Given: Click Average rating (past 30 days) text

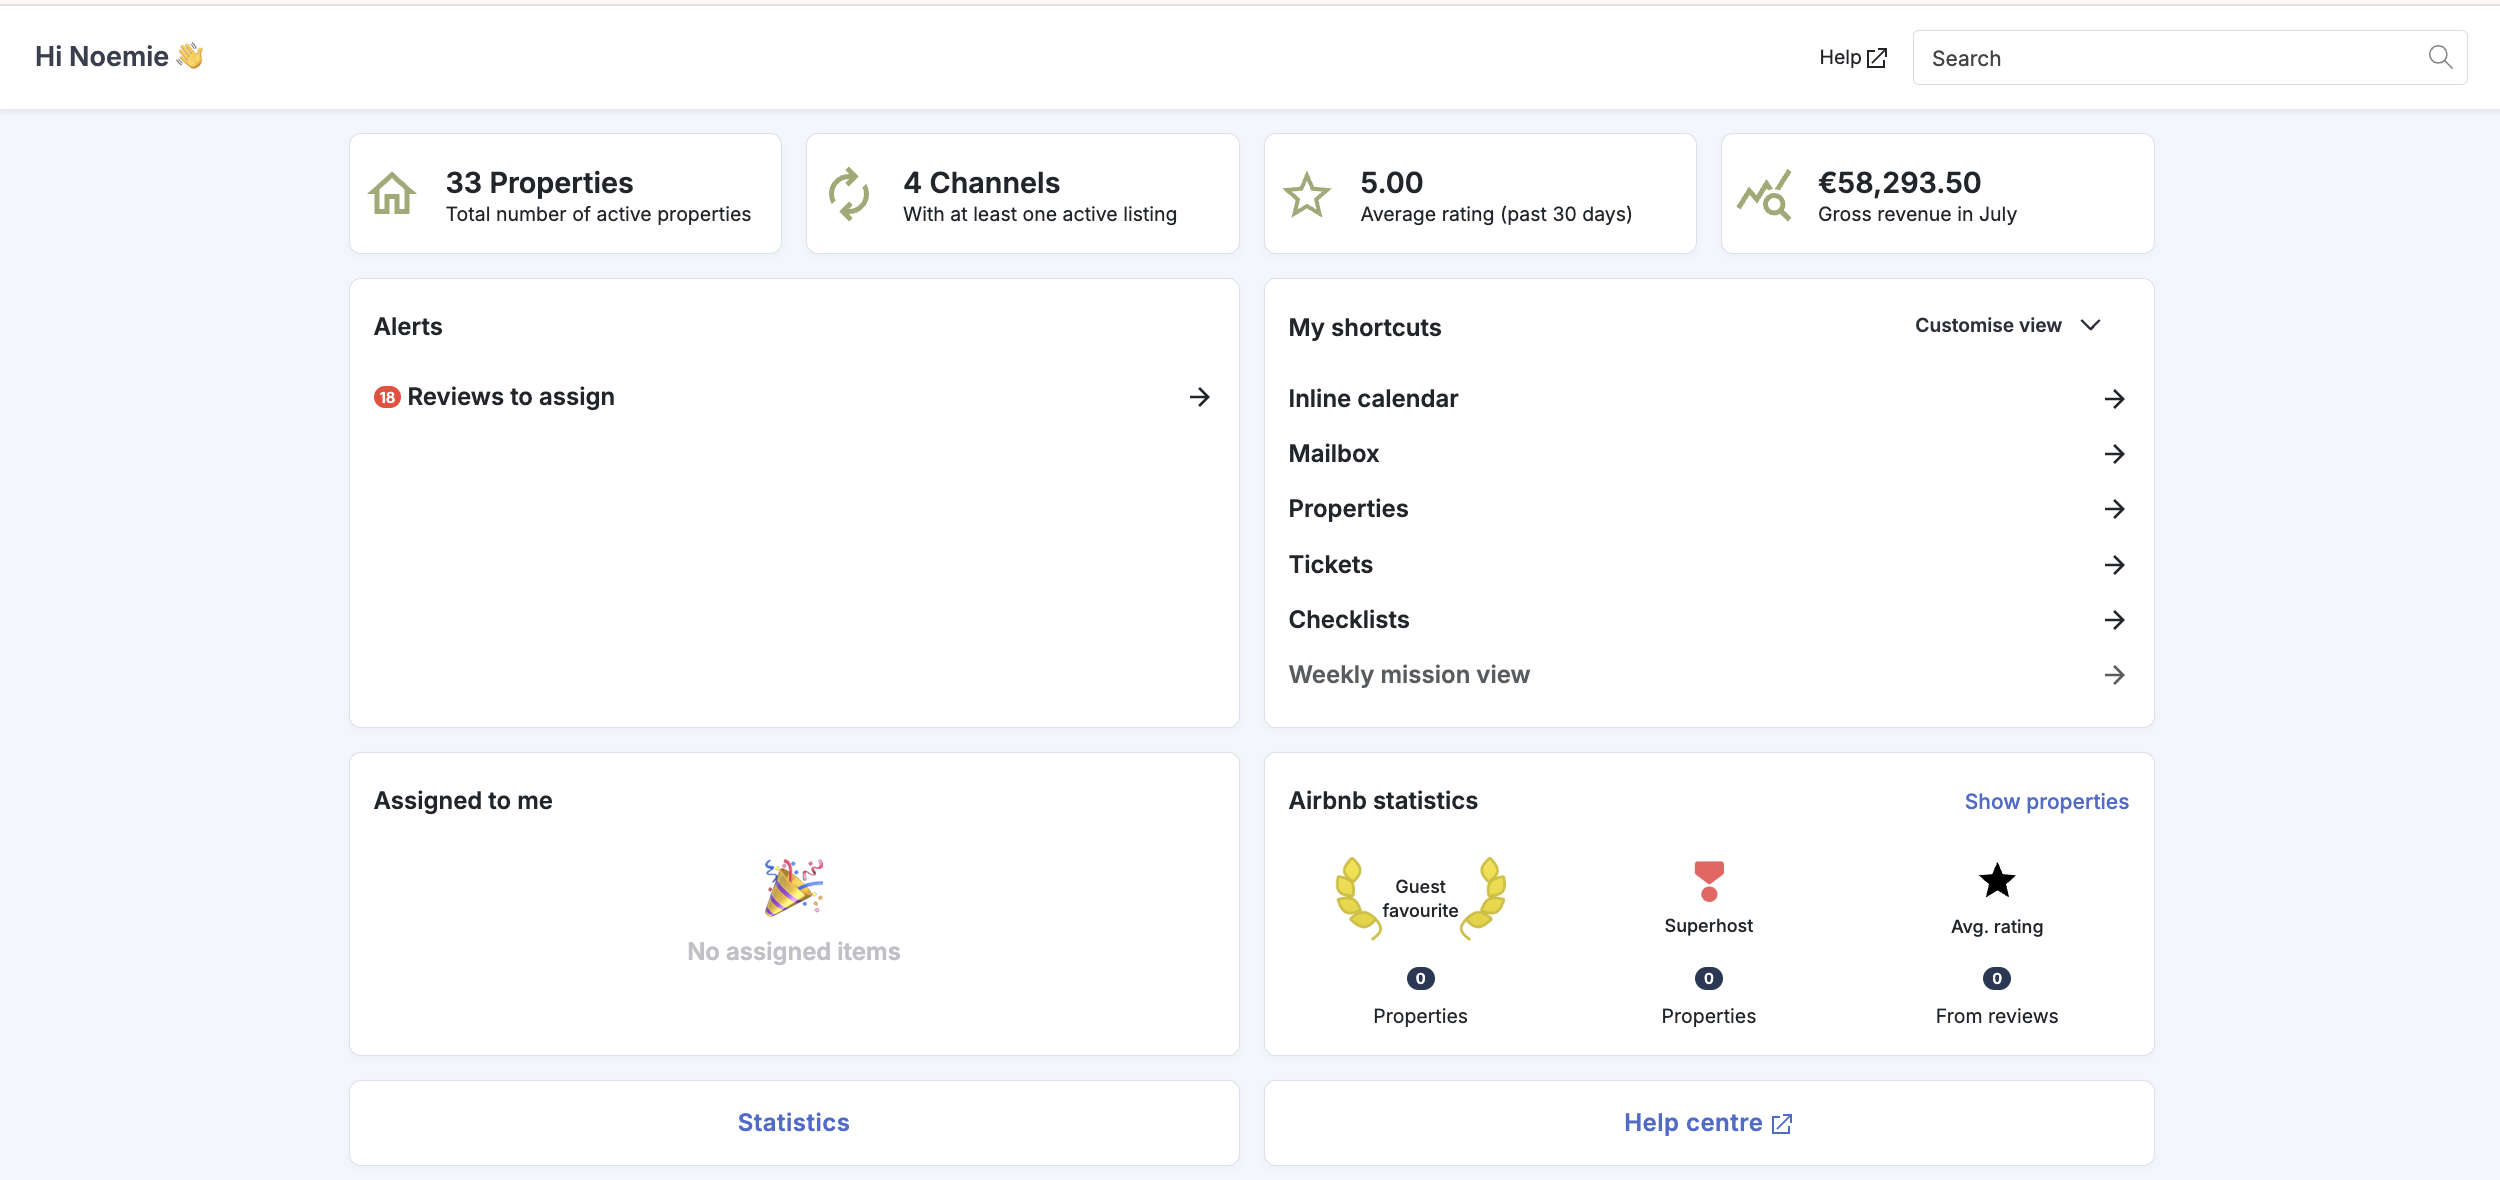Looking at the screenshot, I should pyautogui.click(x=1496, y=214).
